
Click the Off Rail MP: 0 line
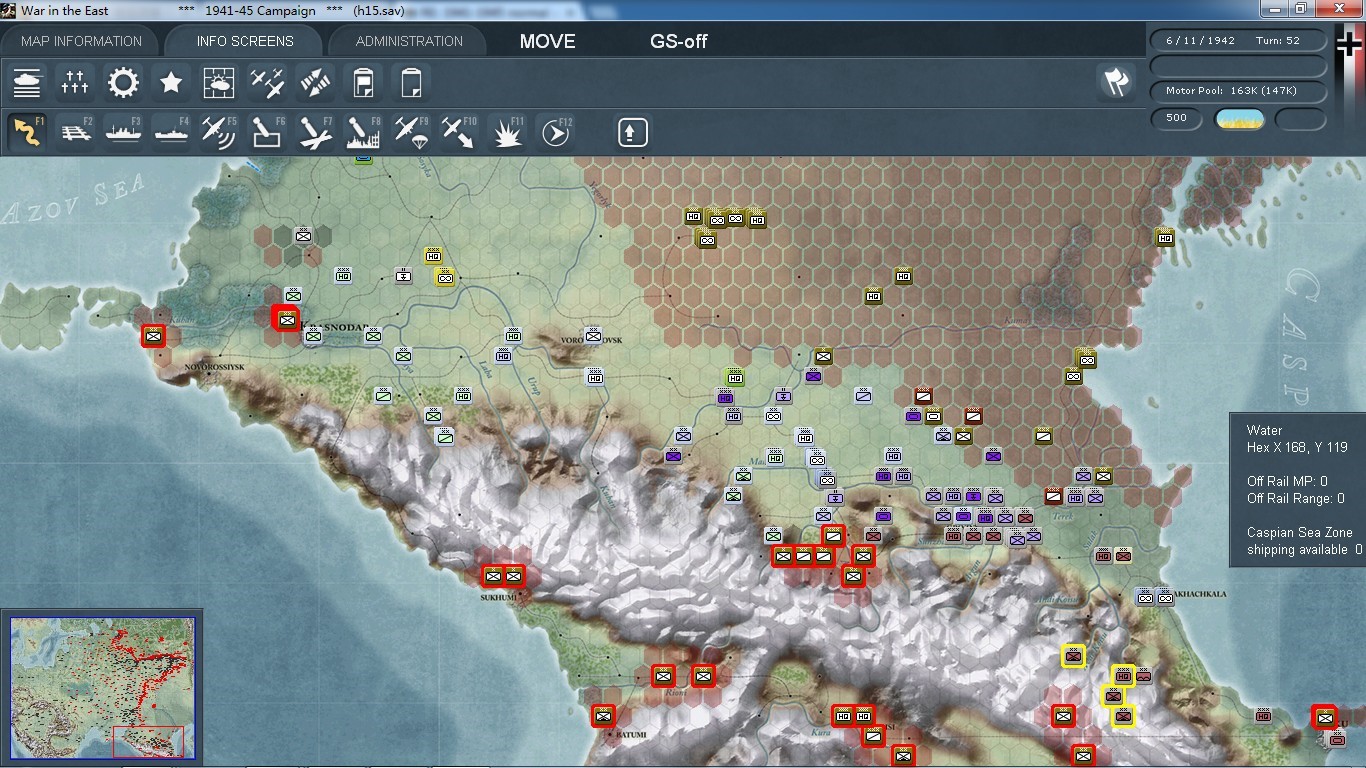[1287, 482]
